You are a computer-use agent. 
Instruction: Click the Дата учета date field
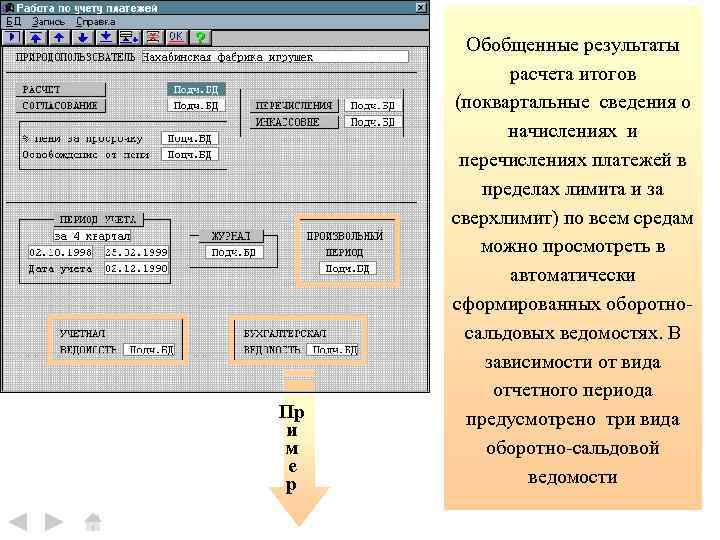[x=136, y=269]
